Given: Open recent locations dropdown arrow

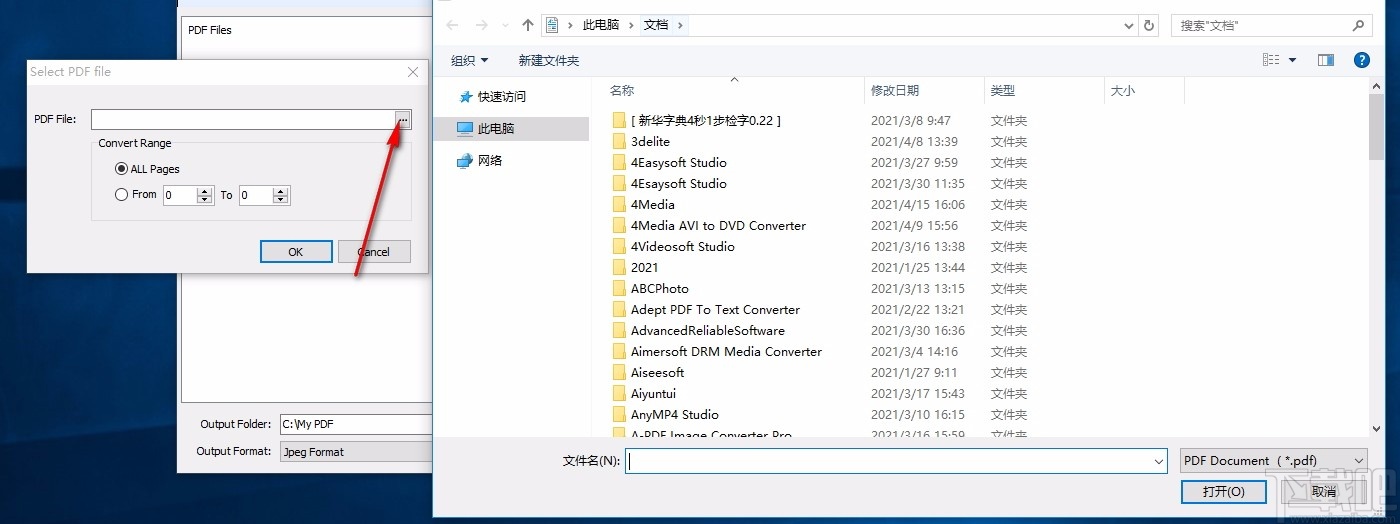Looking at the screenshot, I should pos(507,26).
